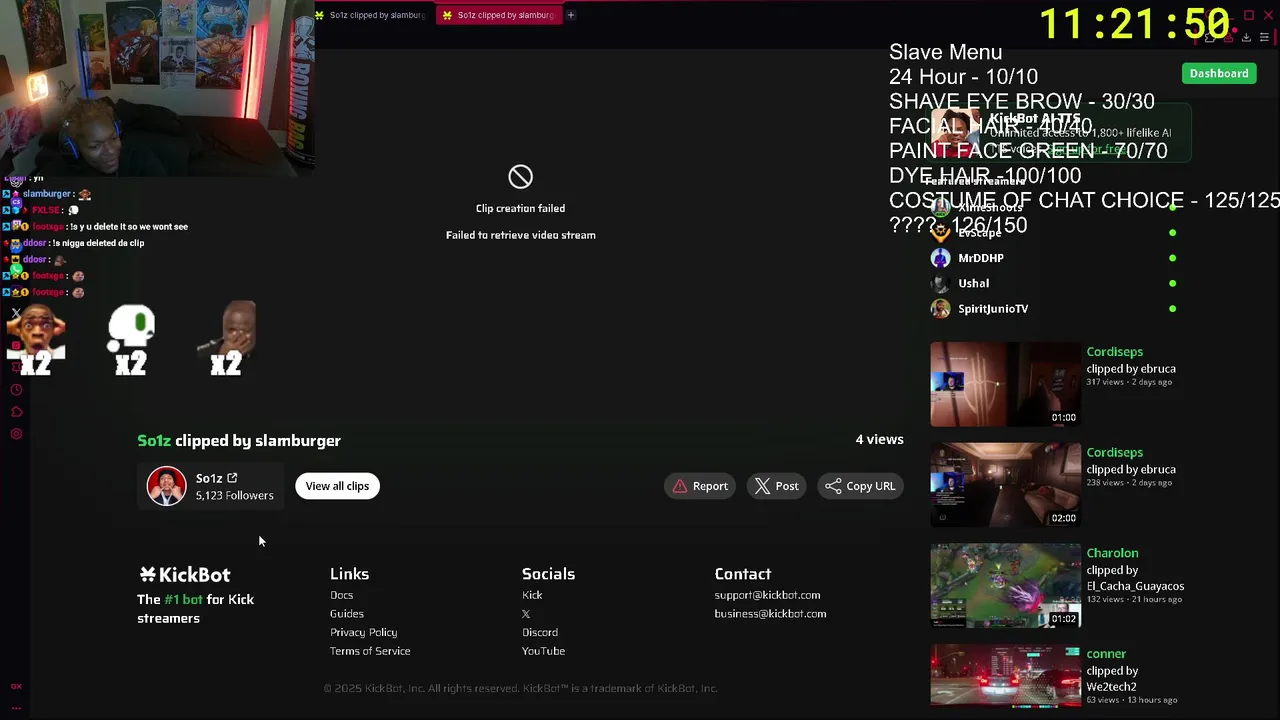This screenshot has width=1280, height=720.
Task: Open a new browser tab with plus
Action: [571, 15]
